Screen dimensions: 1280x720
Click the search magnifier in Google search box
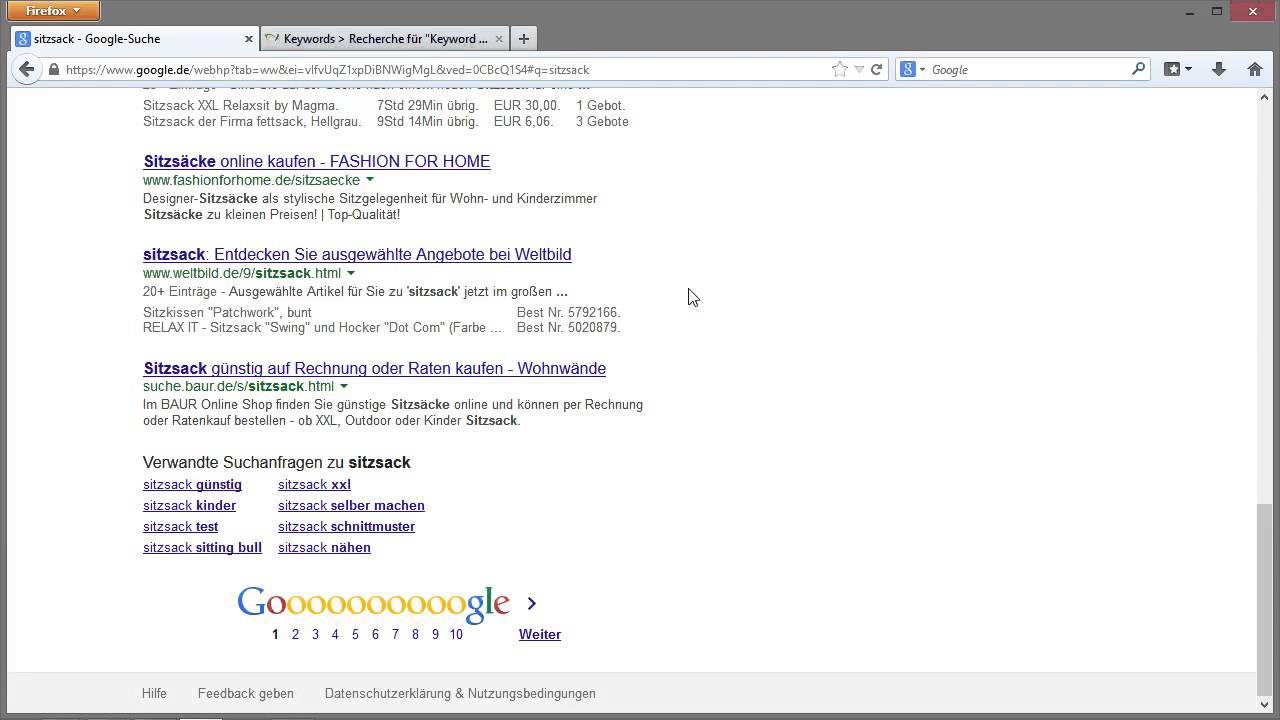pyautogui.click(x=1138, y=69)
